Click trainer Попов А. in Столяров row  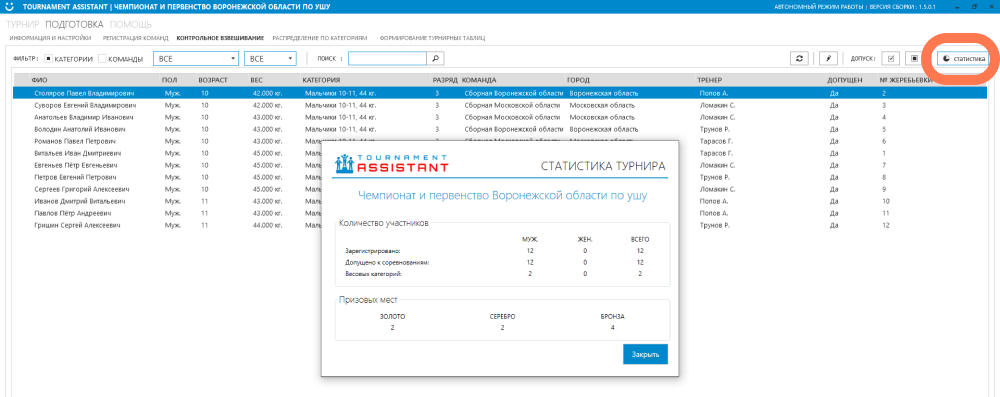714,93
